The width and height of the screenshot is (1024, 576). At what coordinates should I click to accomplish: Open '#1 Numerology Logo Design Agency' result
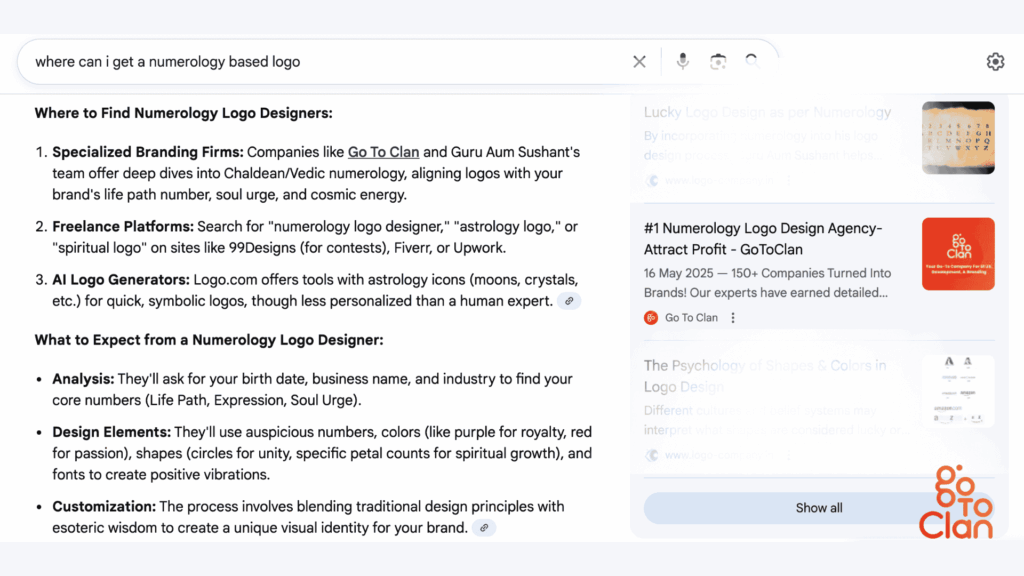(x=763, y=239)
